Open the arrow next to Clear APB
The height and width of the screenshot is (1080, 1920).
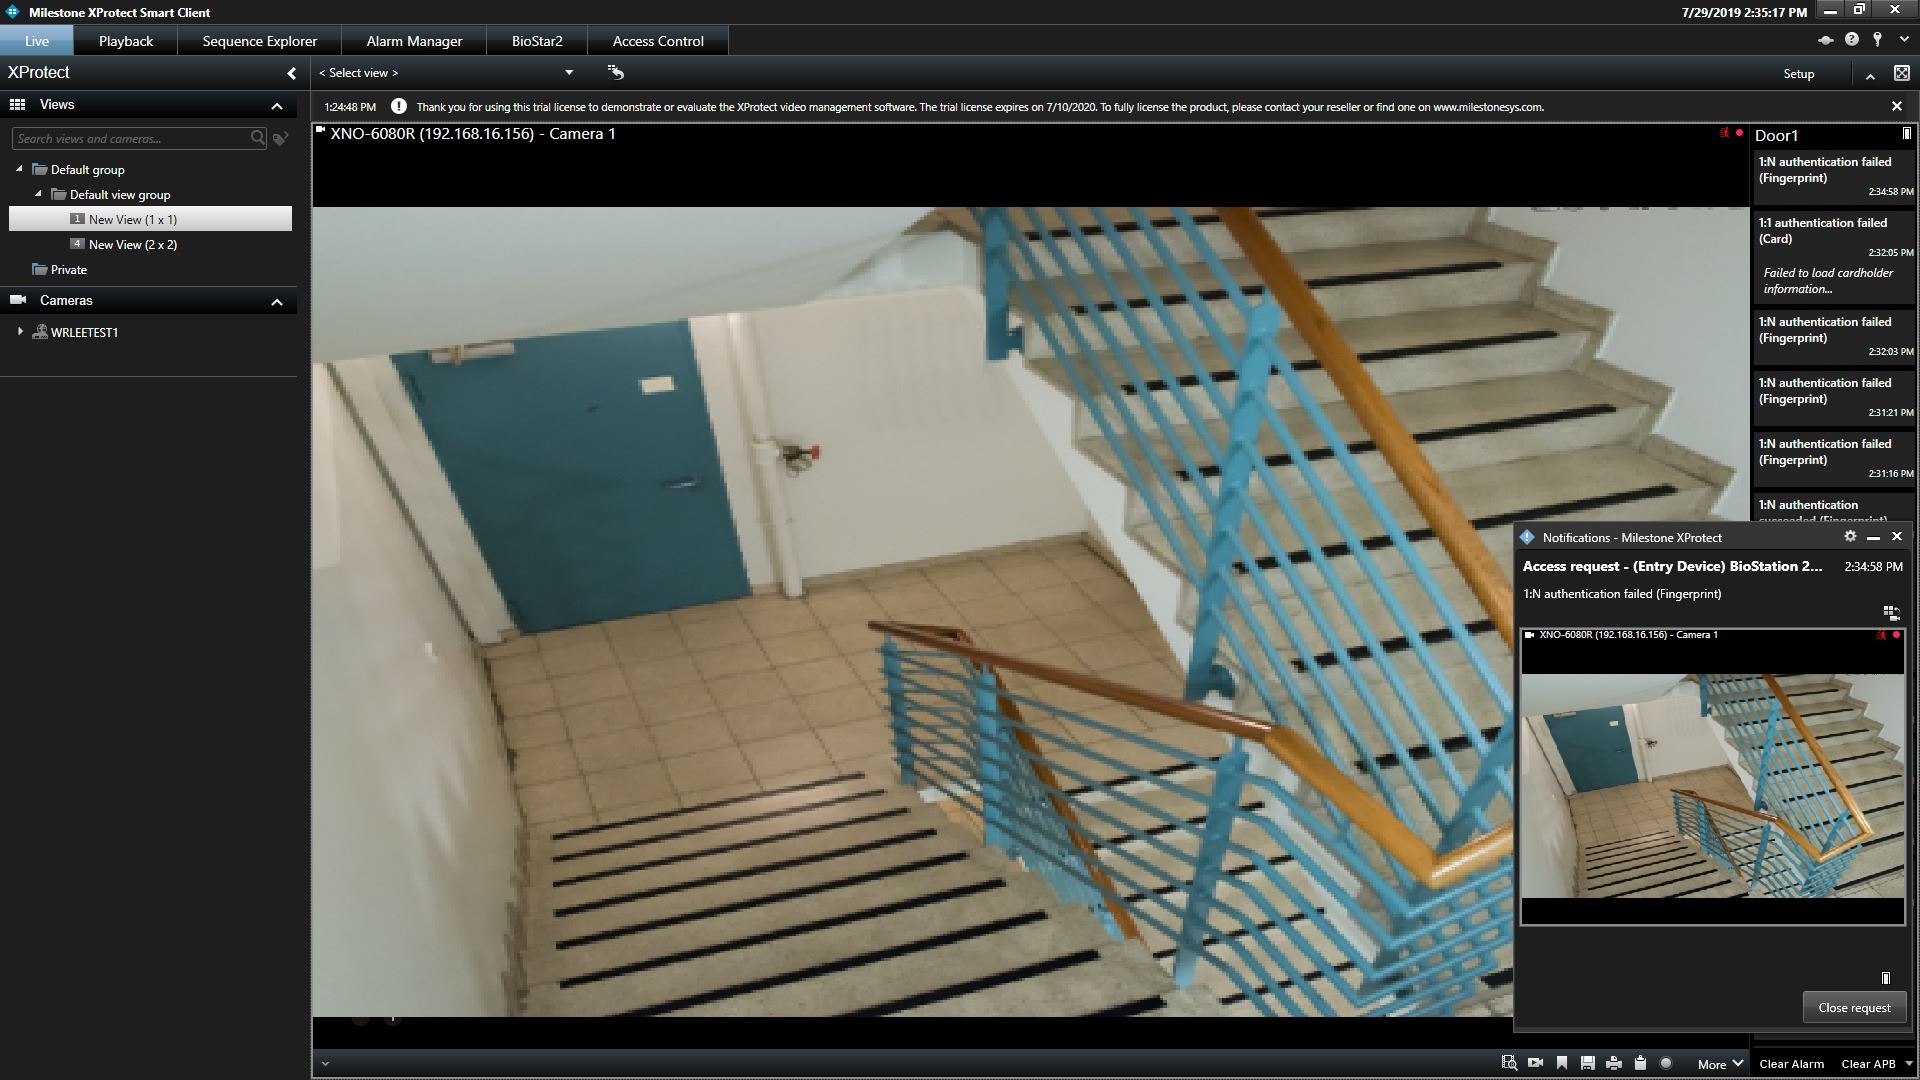click(x=1909, y=1064)
